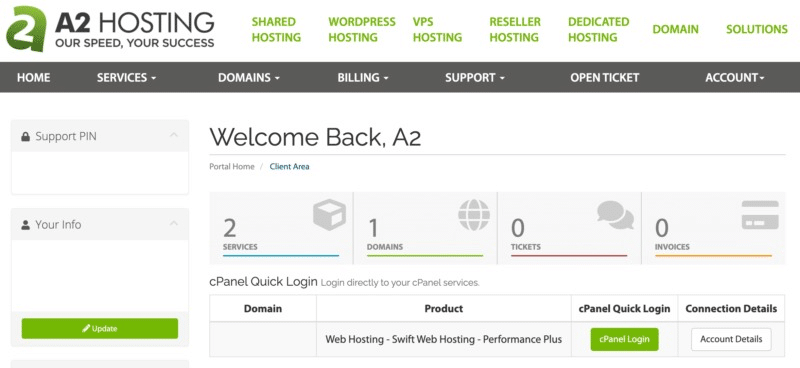Image resolution: width=800 pixels, height=368 pixels.
Task: Open the Domains dropdown menu
Action: 249,78
